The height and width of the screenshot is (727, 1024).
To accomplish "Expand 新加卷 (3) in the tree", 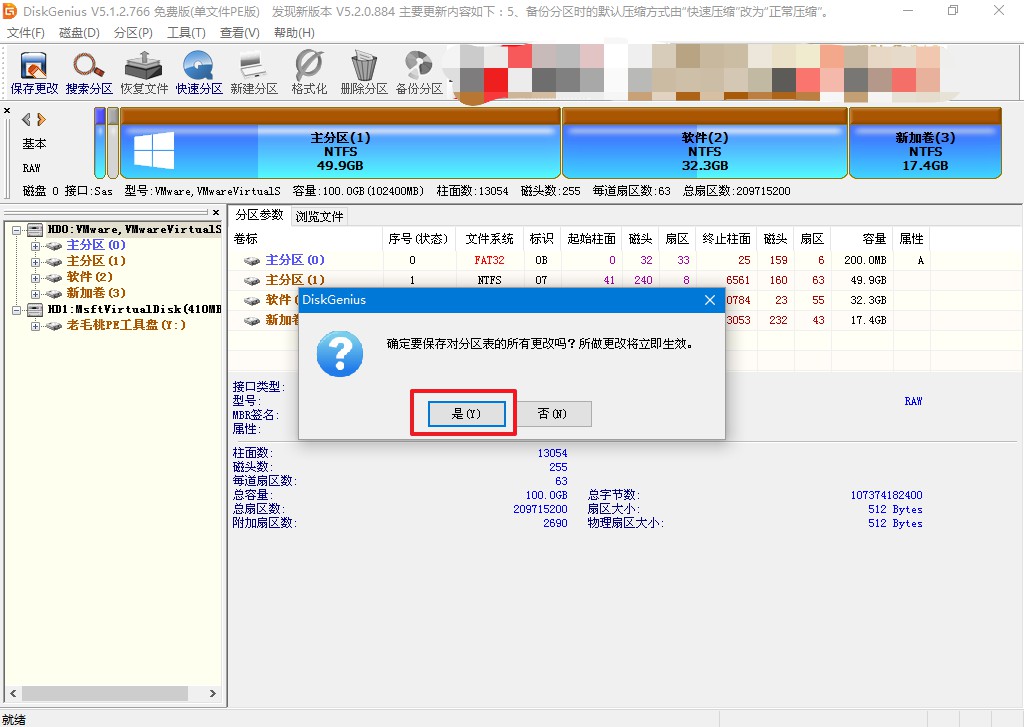I will click(36, 294).
